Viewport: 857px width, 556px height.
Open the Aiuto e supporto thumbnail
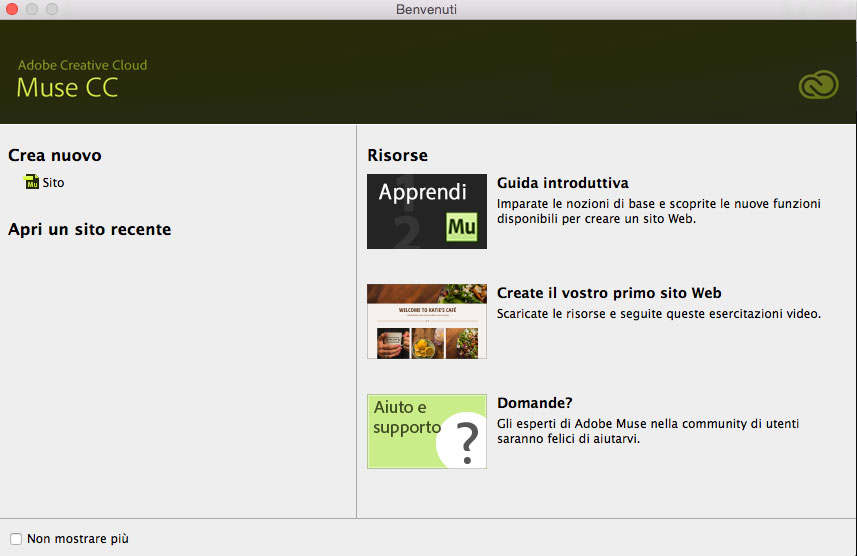click(427, 431)
